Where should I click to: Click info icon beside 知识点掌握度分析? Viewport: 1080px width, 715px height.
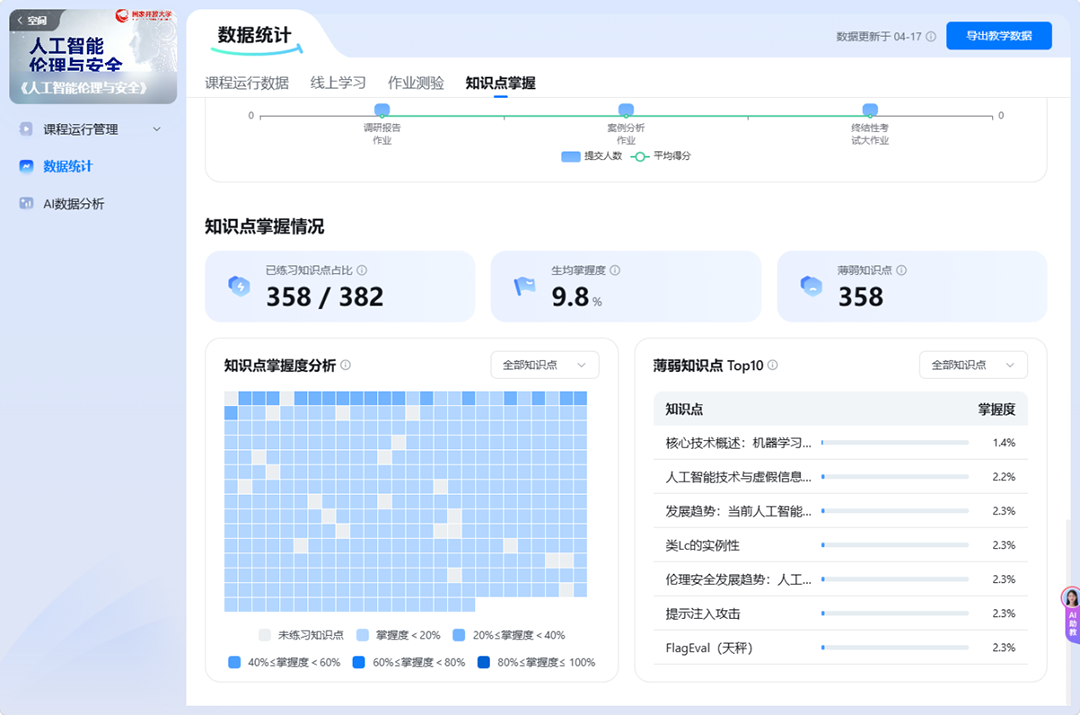pos(346,365)
